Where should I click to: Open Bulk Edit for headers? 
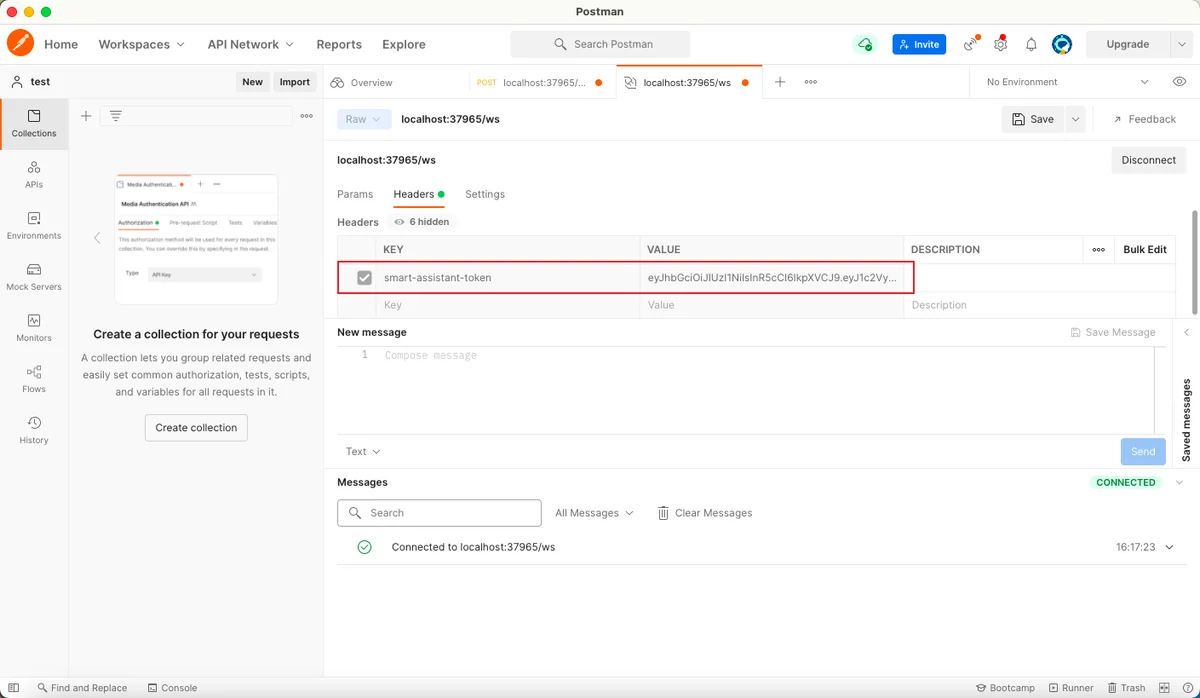1144,250
